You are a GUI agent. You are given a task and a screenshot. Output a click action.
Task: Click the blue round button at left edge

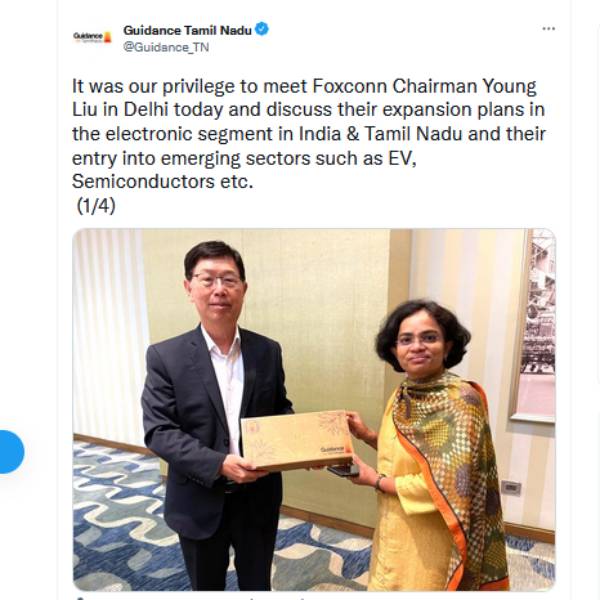(10, 452)
